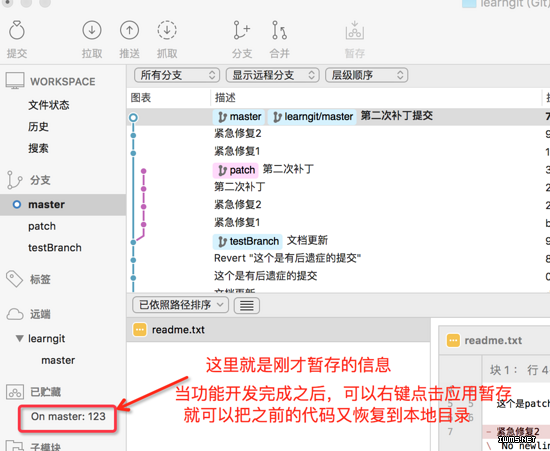Open 历史 history view in sidebar
Image resolution: width=550 pixels, height=451 pixels.
coord(38,126)
